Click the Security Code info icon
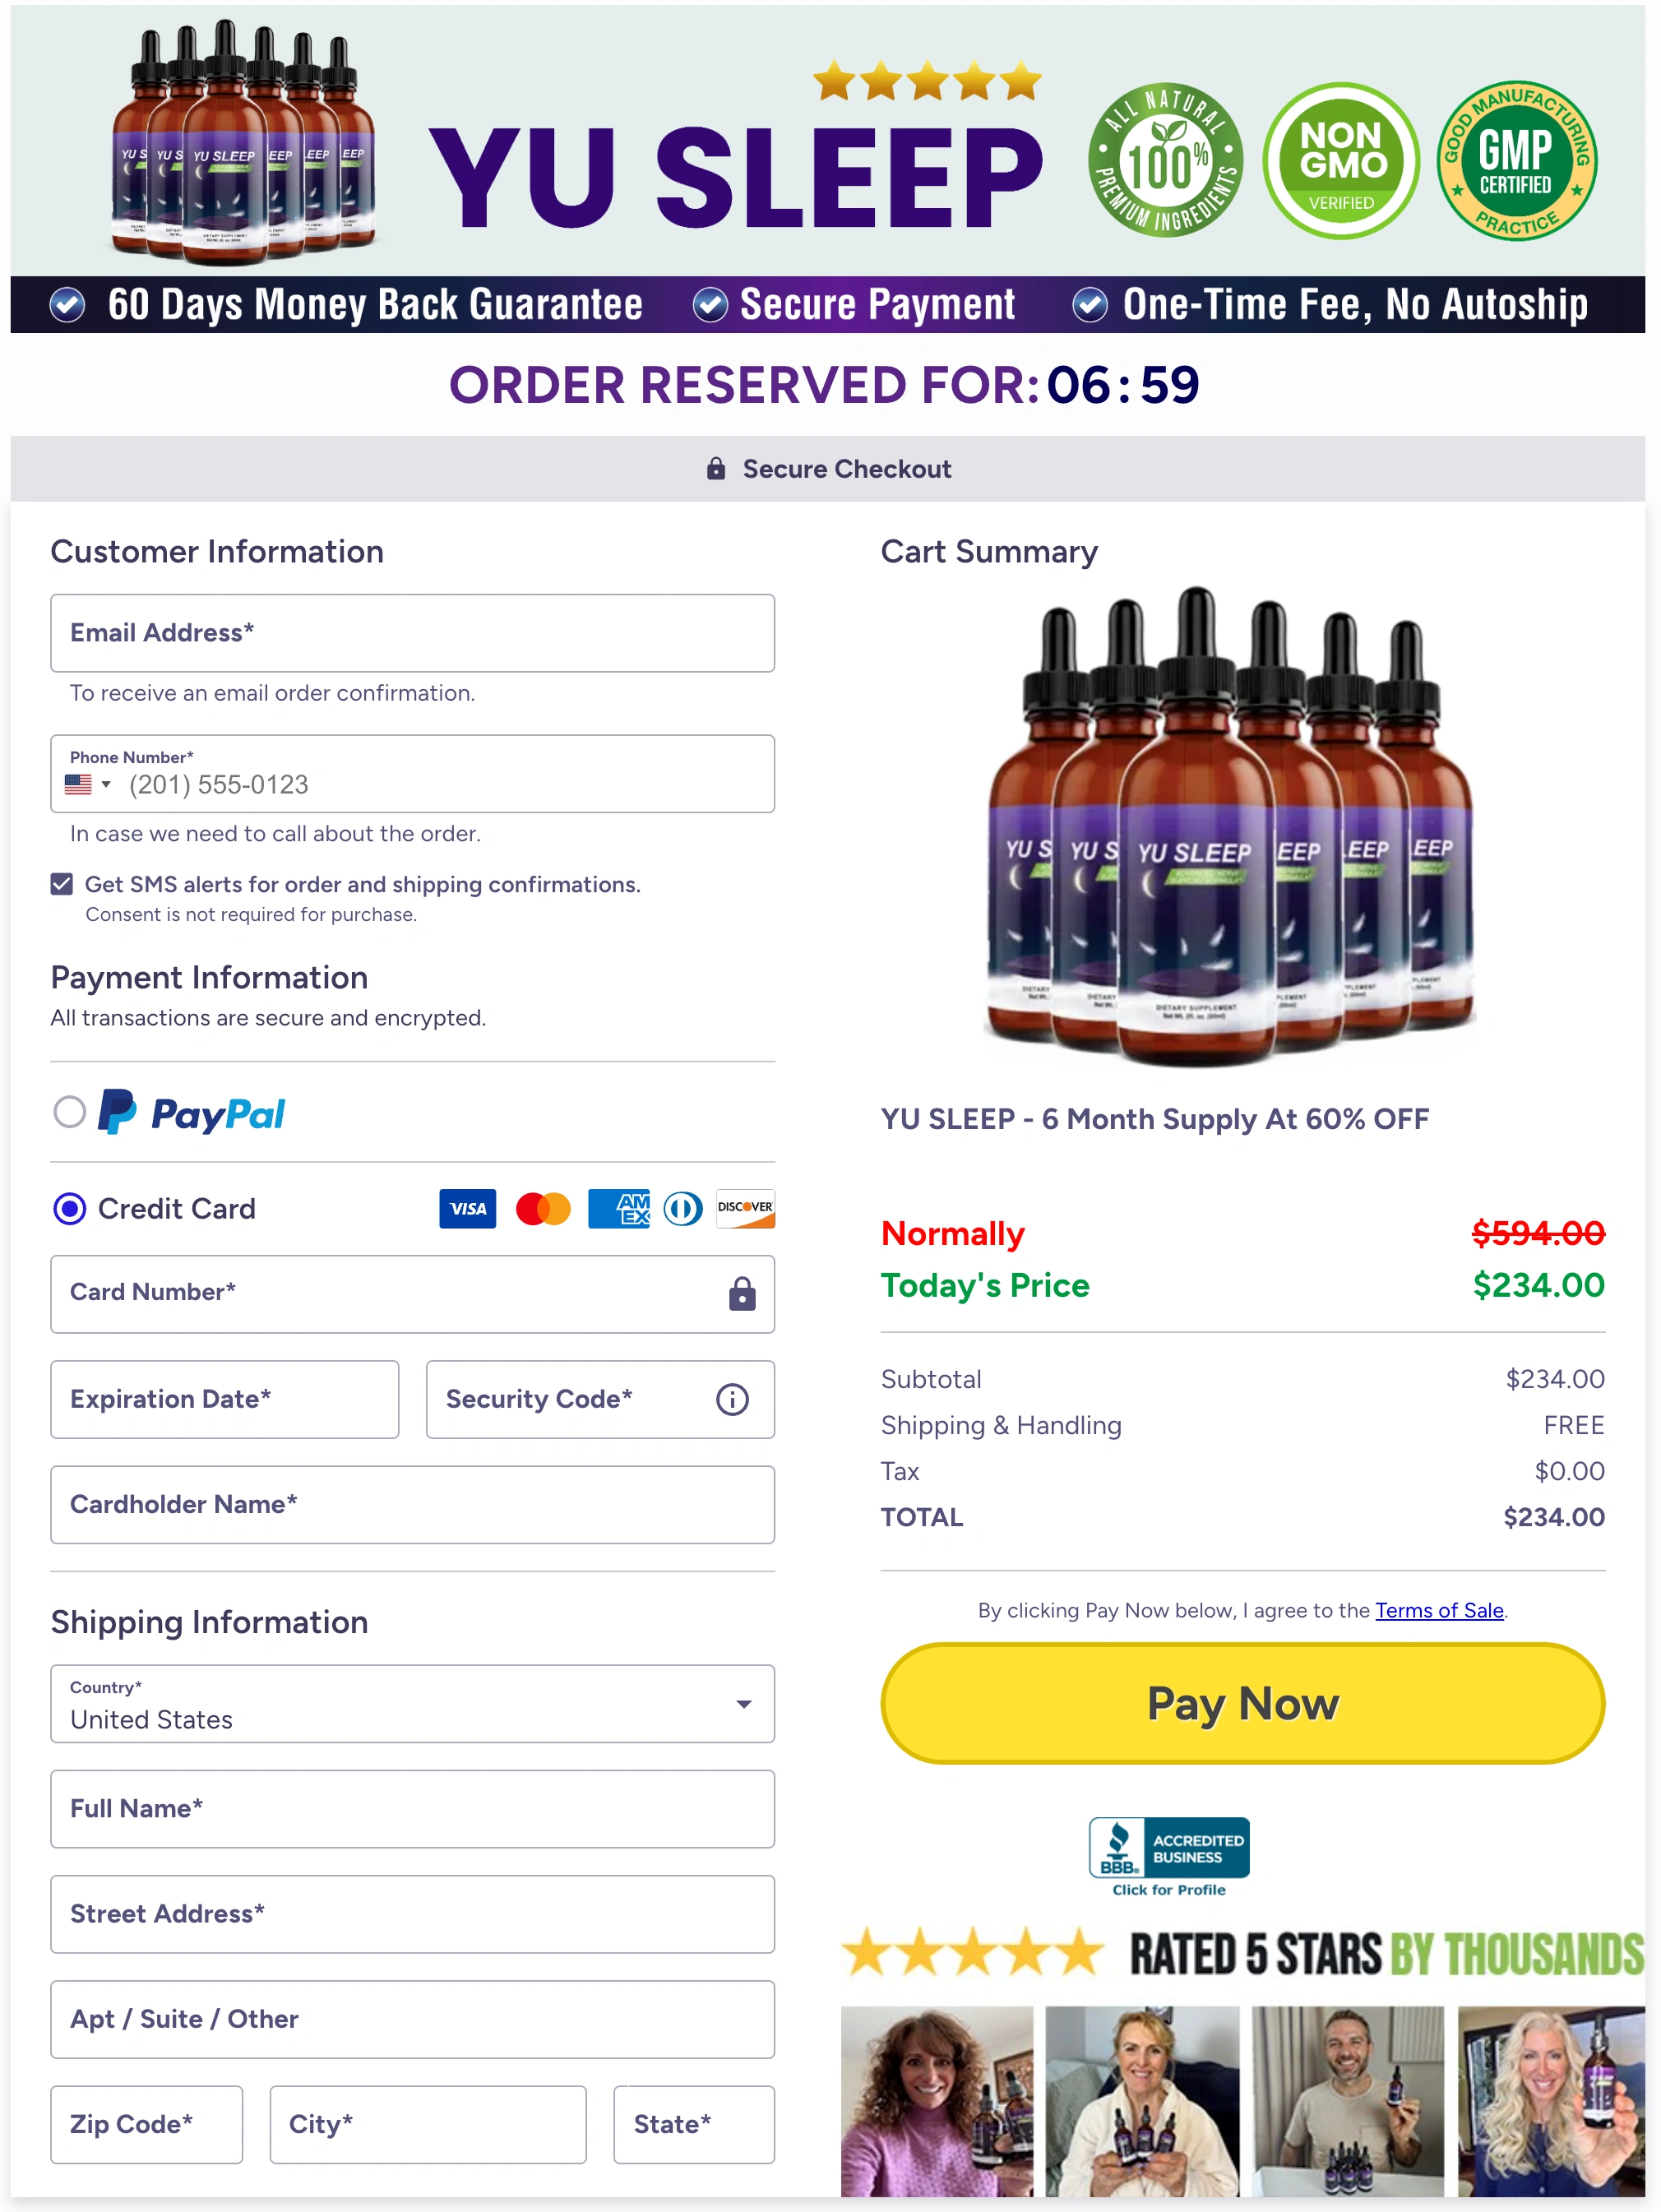 (732, 1399)
